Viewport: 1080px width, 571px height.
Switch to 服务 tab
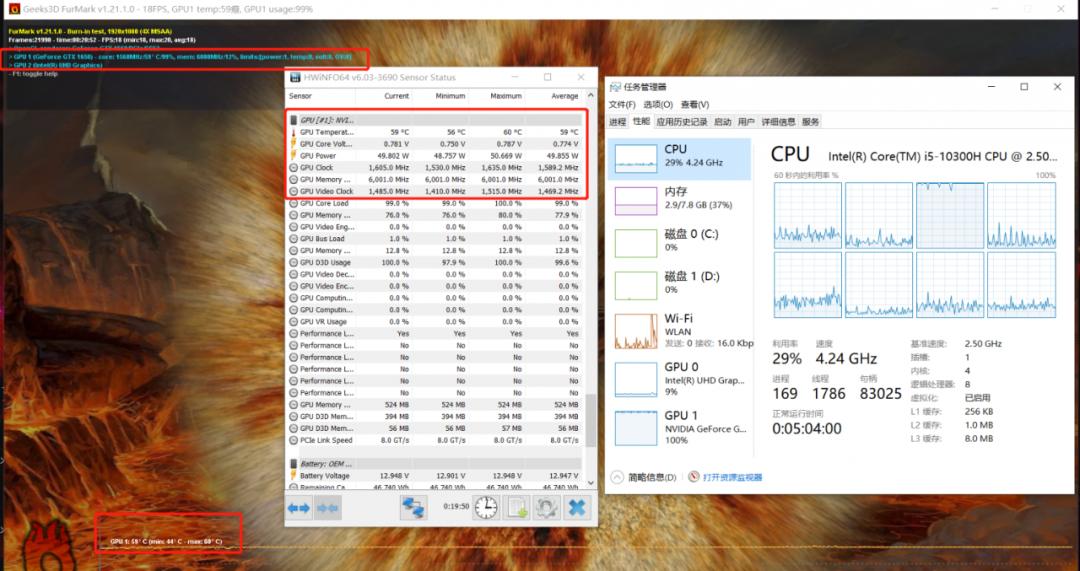click(x=811, y=122)
